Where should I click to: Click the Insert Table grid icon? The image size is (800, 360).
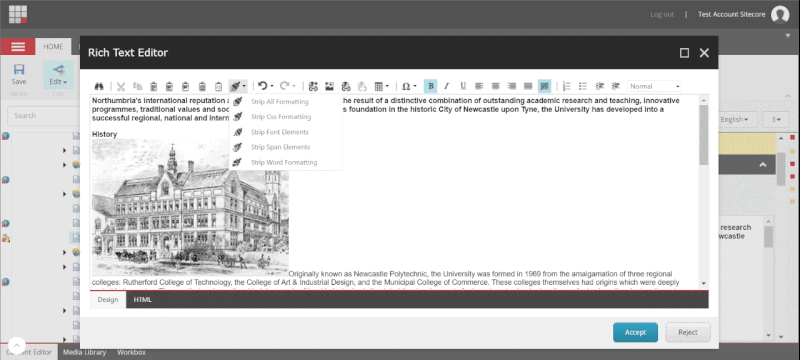point(379,86)
